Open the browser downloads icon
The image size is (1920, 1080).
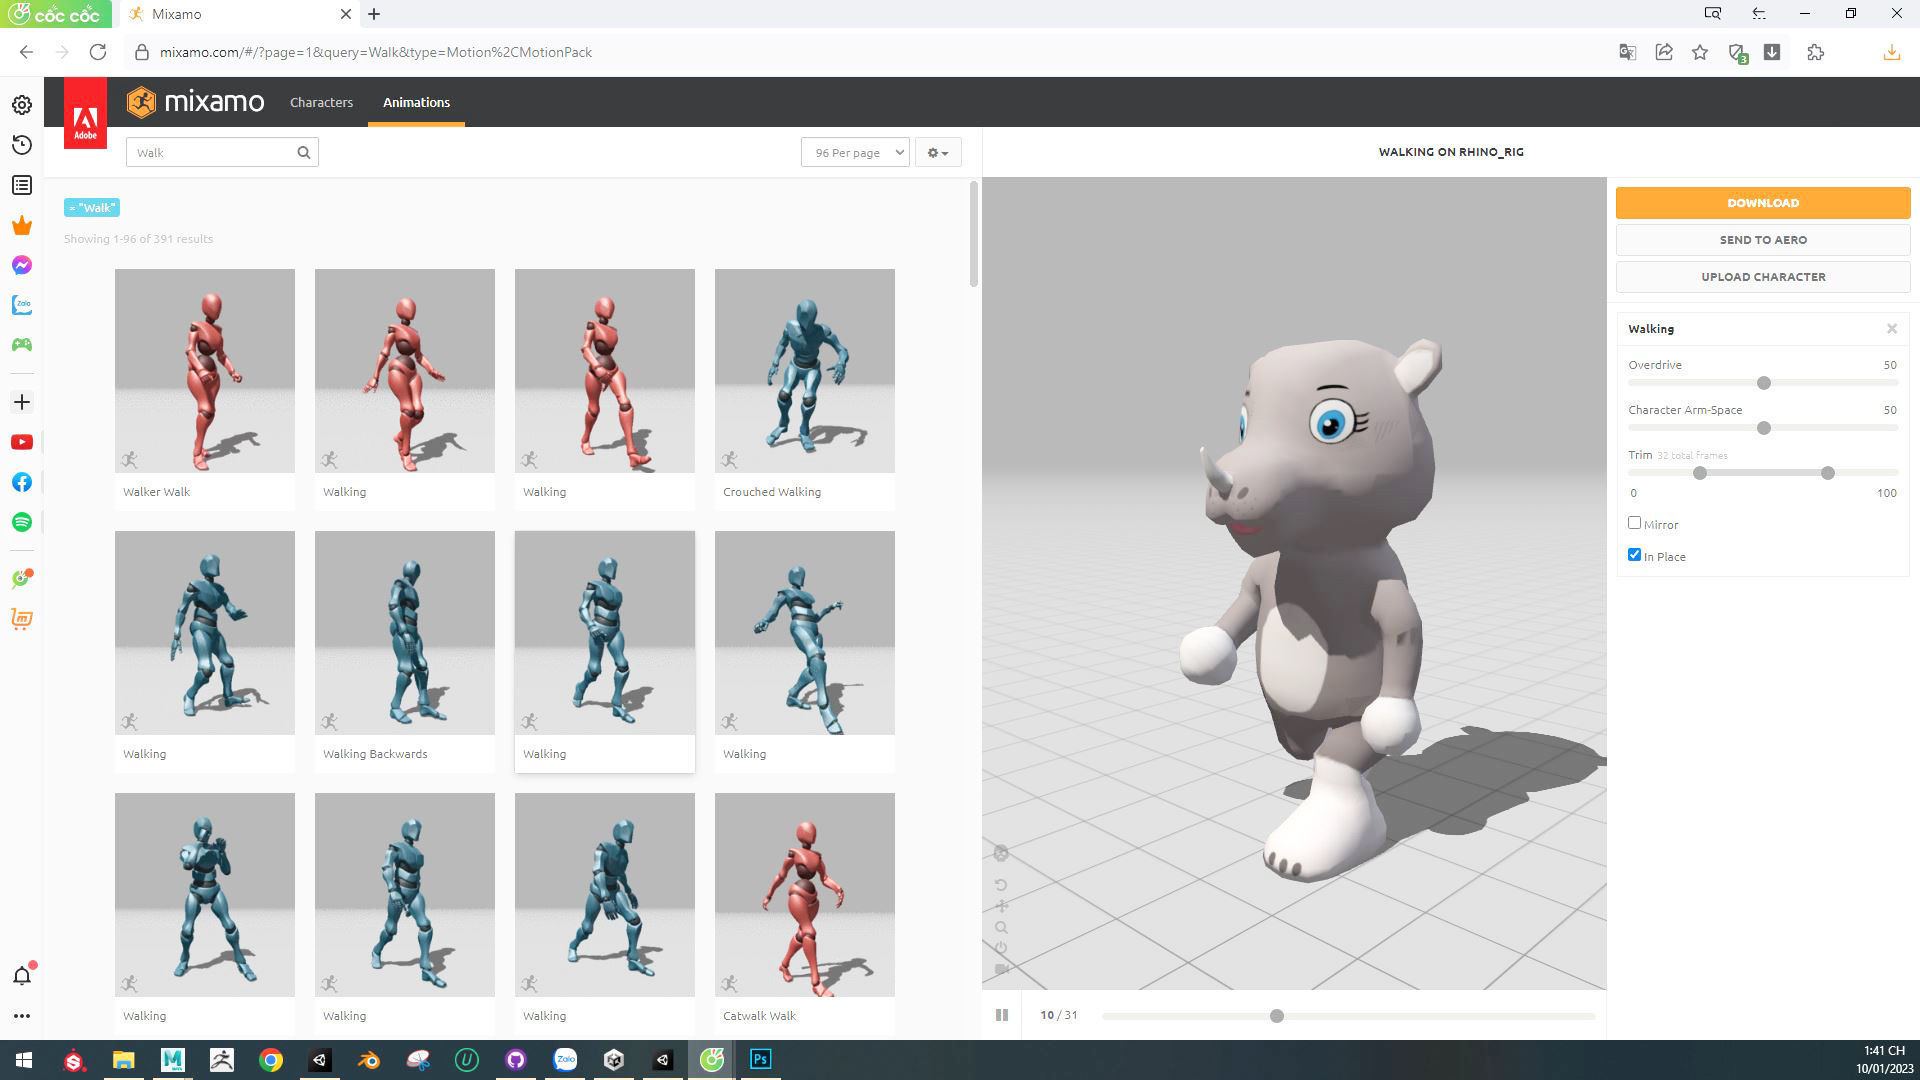(x=1891, y=52)
